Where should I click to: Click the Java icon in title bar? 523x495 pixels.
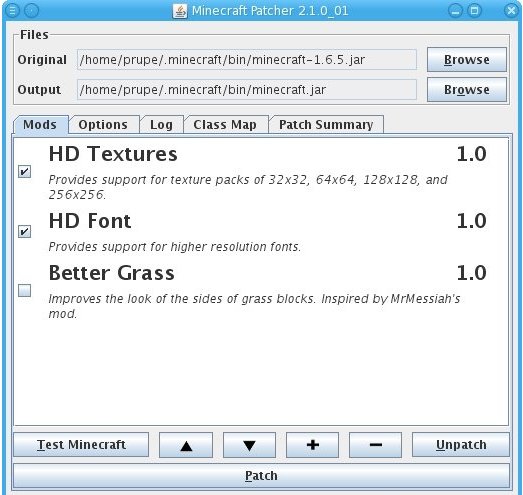pyautogui.click(x=180, y=11)
